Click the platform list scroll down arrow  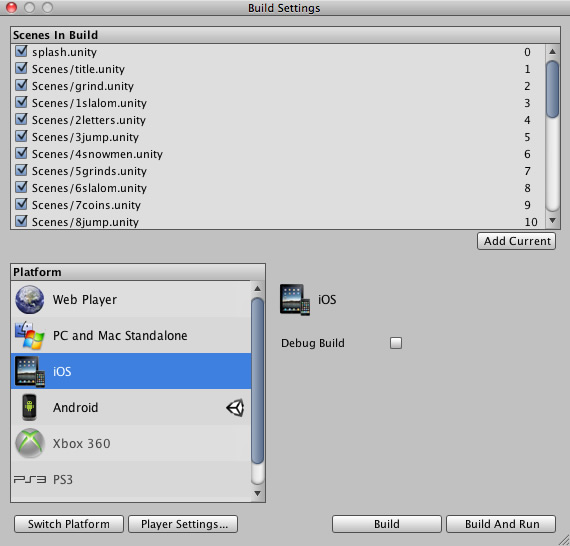(257, 493)
